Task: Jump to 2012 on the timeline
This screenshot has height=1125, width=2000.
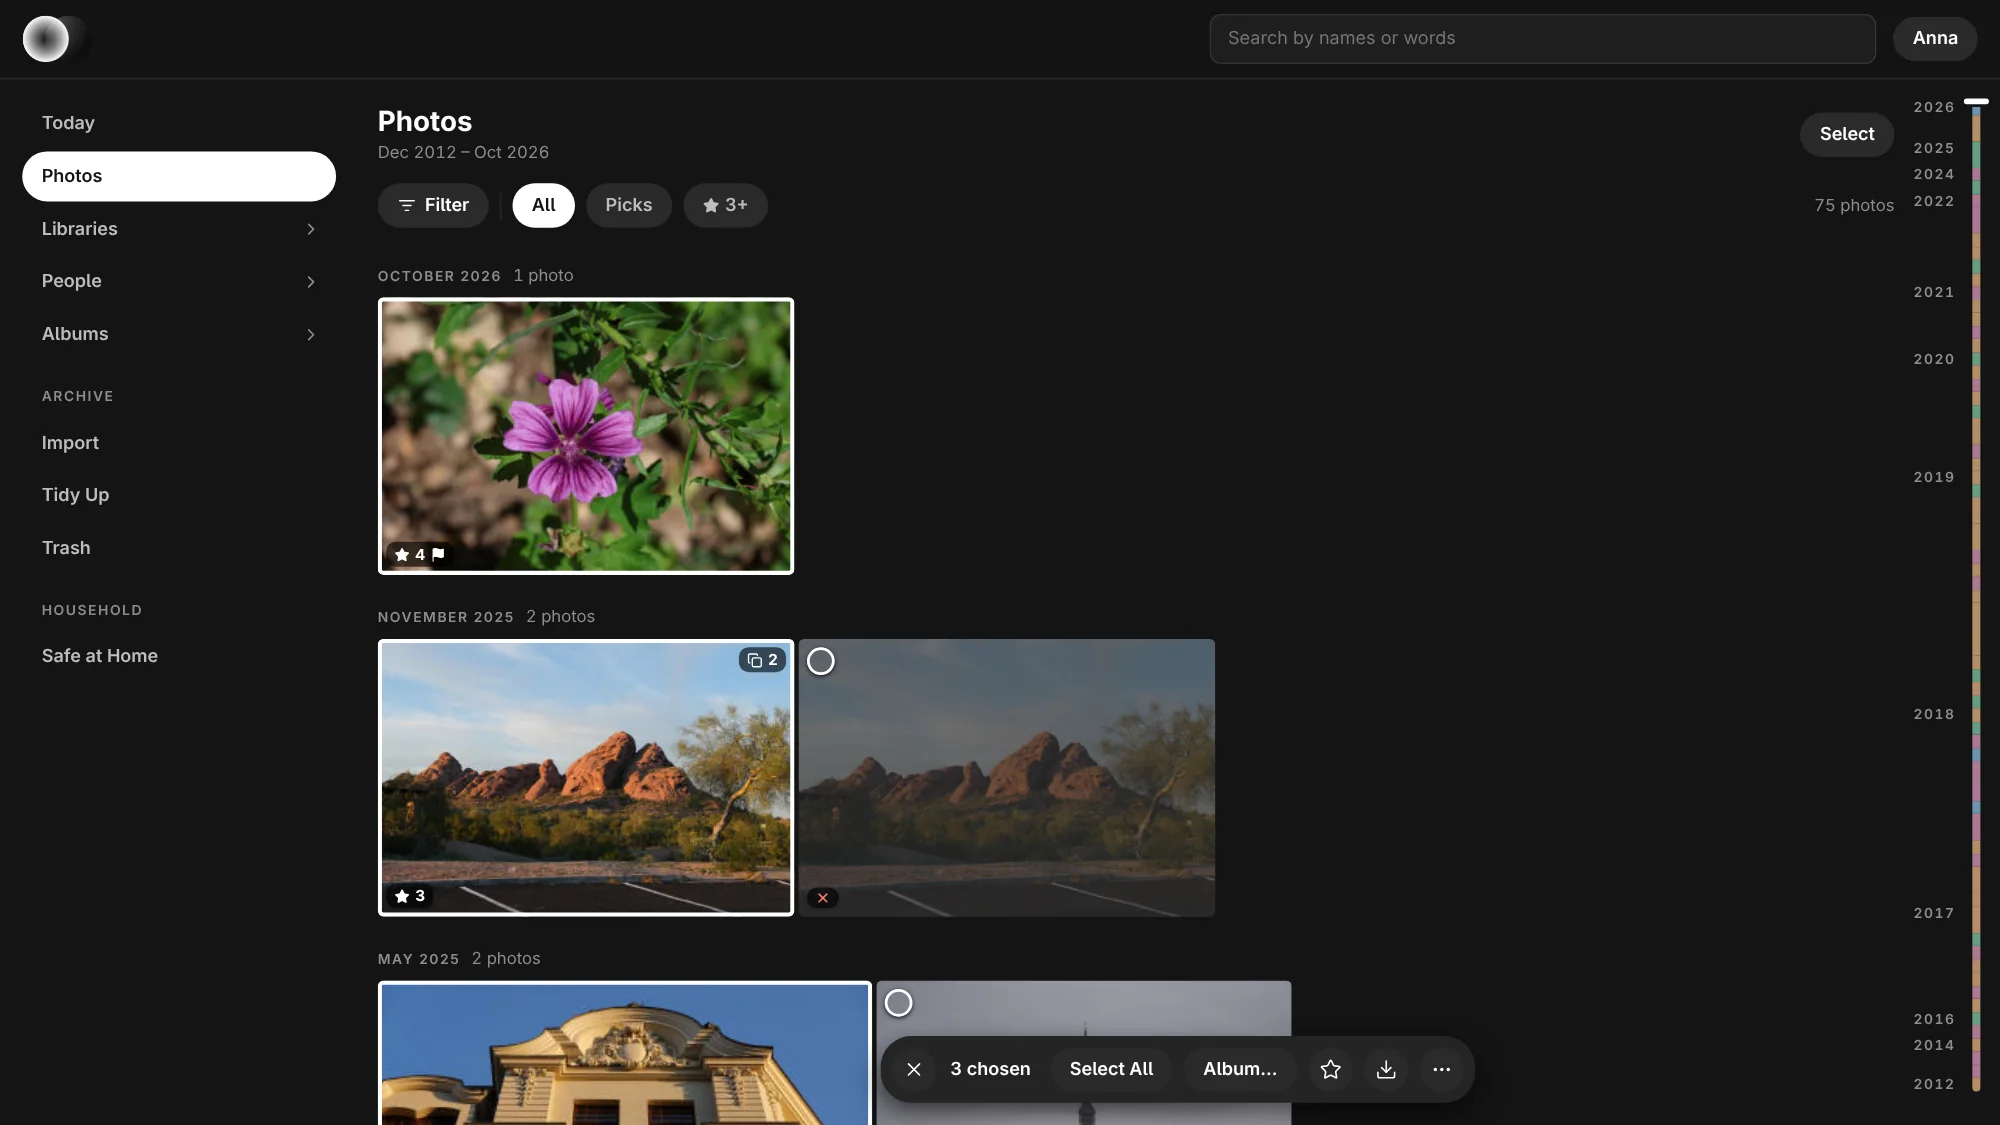Action: (x=1933, y=1084)
